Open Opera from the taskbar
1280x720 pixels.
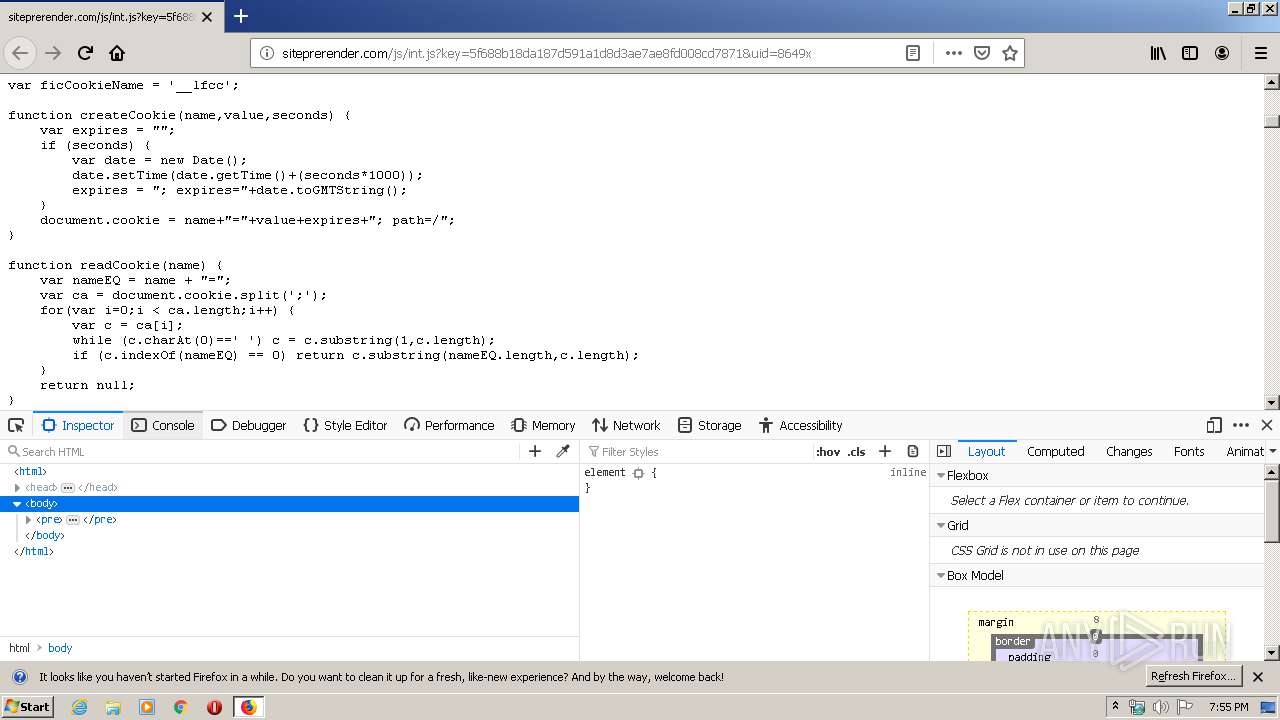[x=214, y=707]
